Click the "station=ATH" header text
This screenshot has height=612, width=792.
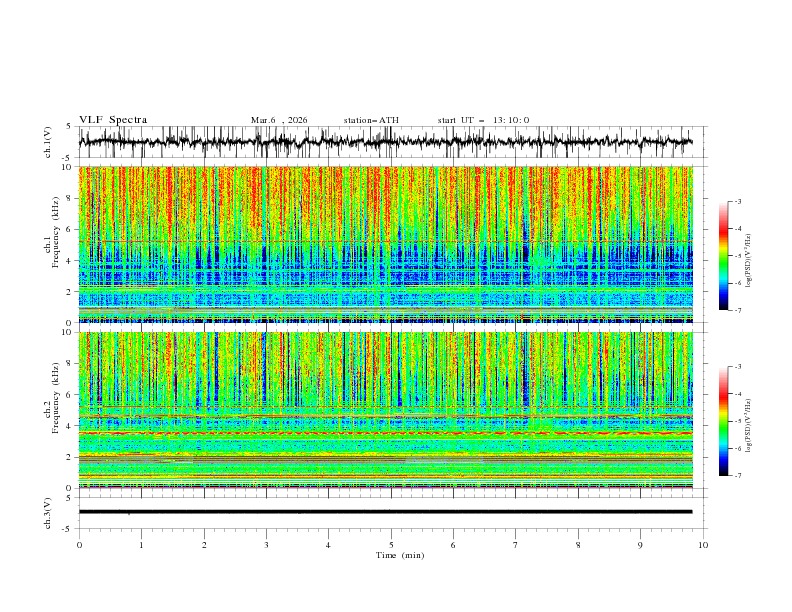click(x=371, y=120)
